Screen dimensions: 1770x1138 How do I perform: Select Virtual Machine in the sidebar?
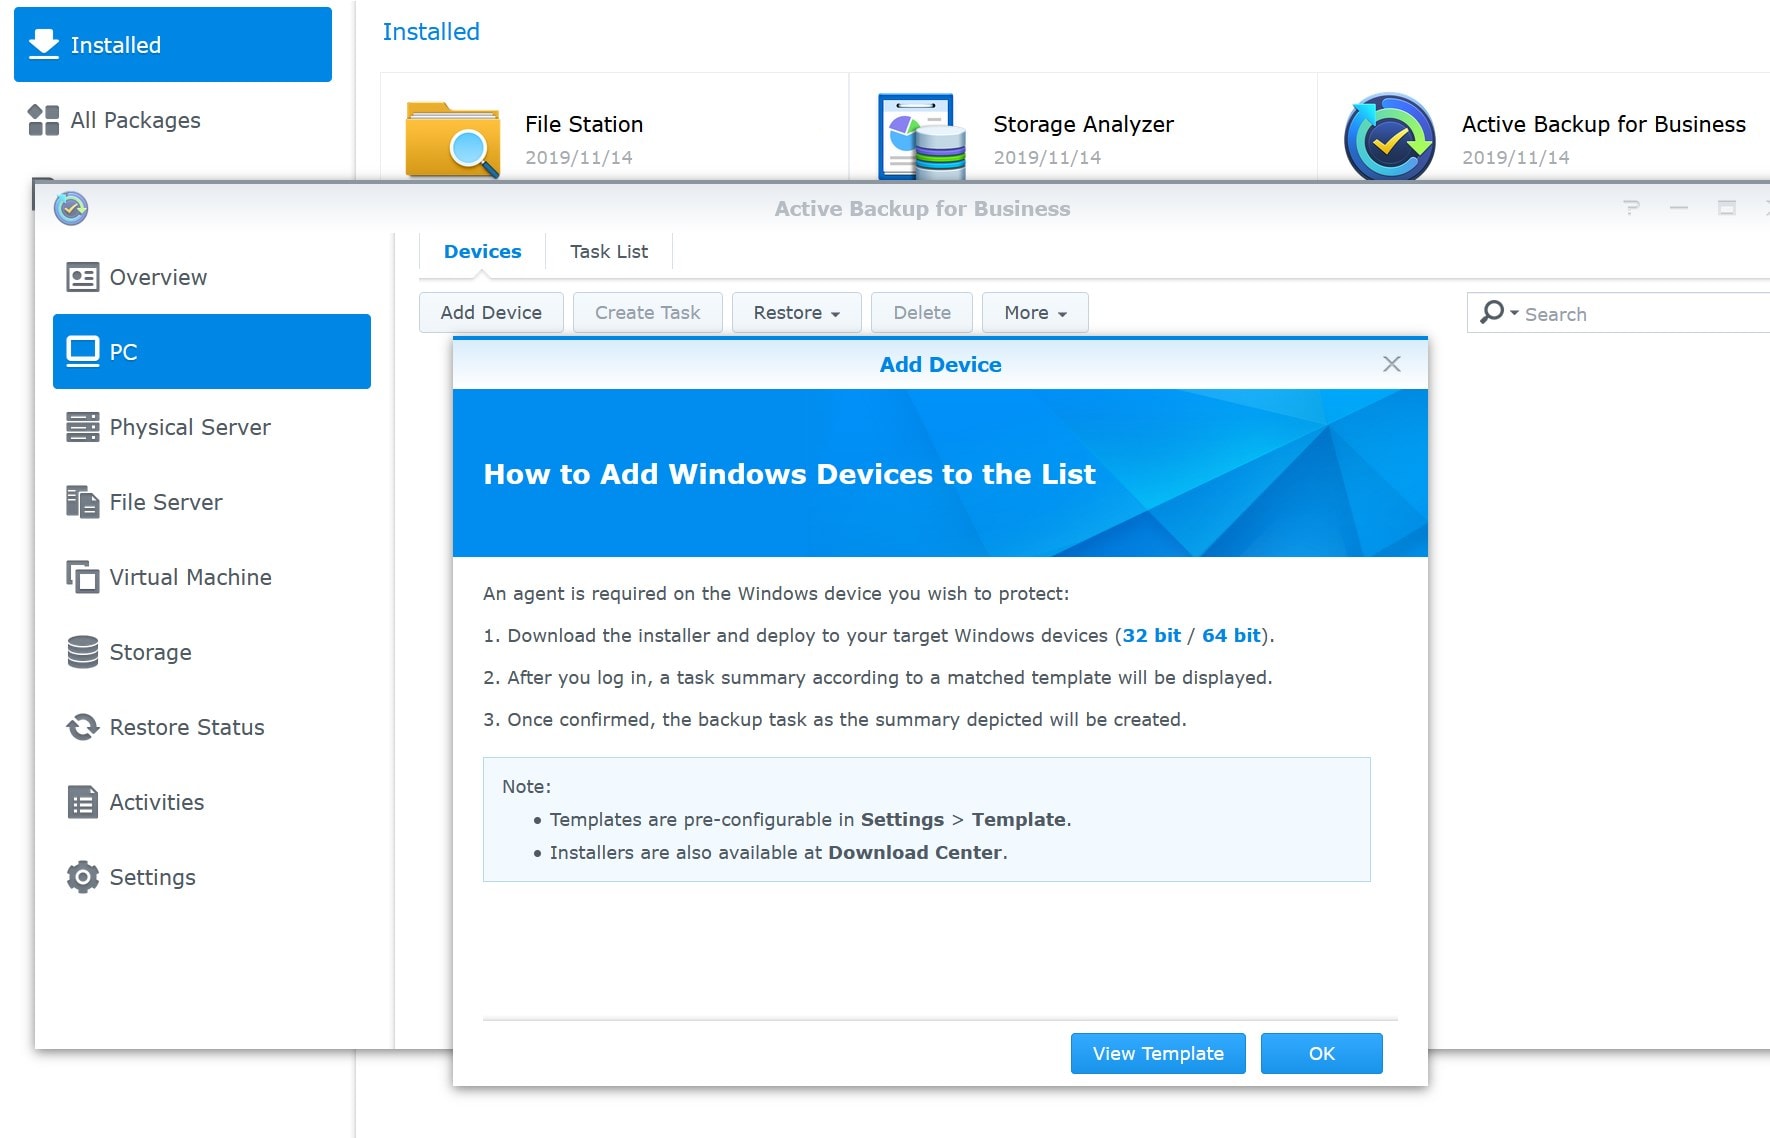(212, 577)
